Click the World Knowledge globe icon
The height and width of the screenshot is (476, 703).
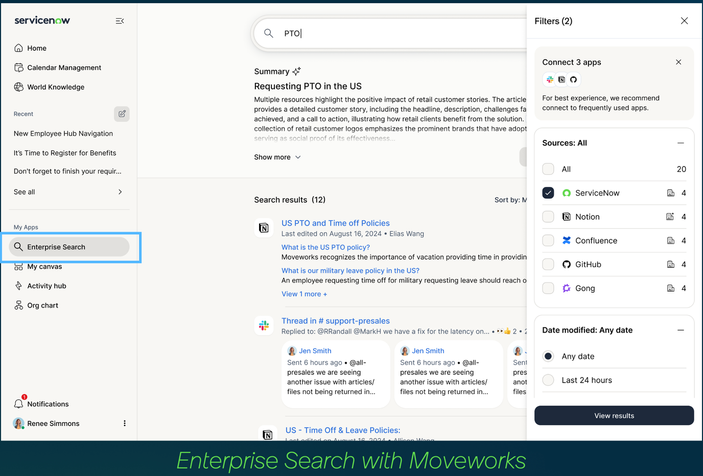18,87
